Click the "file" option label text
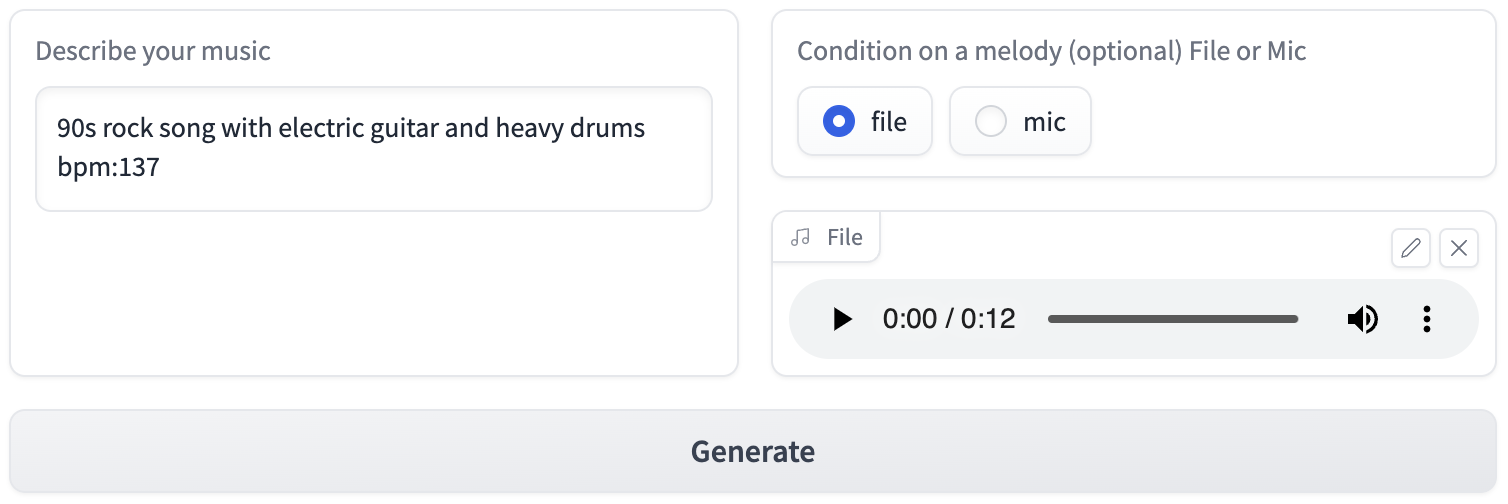The image size is (1508, 504). tap(889, 122)
